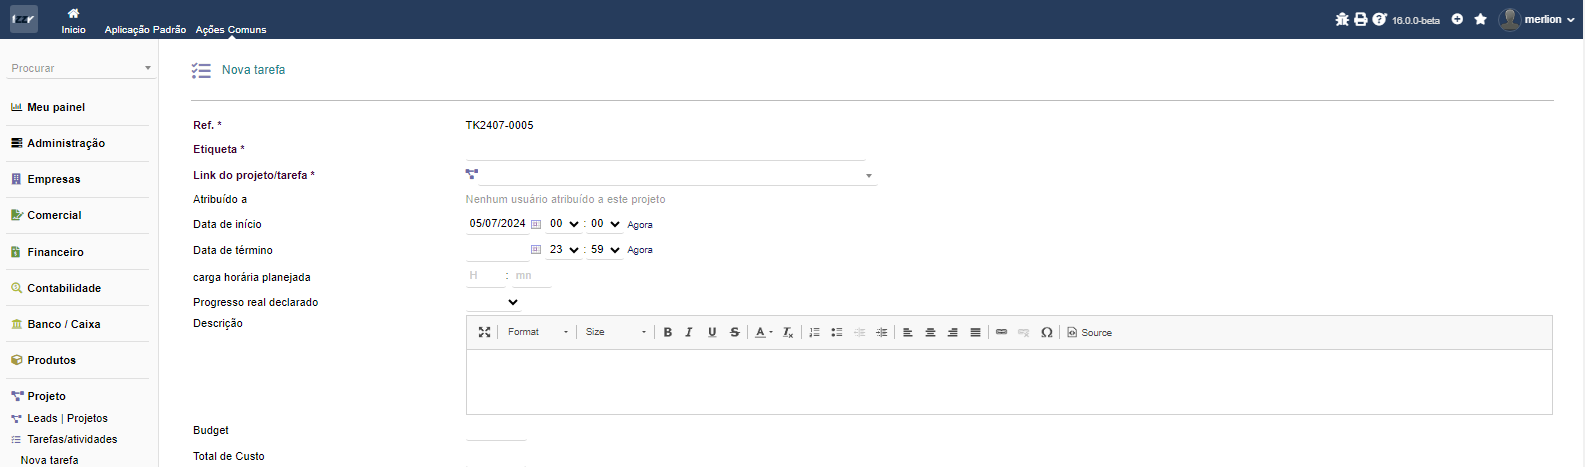Insert a link in the editor
This screenshot has height=467, width=1585.
coord(1001,332)
